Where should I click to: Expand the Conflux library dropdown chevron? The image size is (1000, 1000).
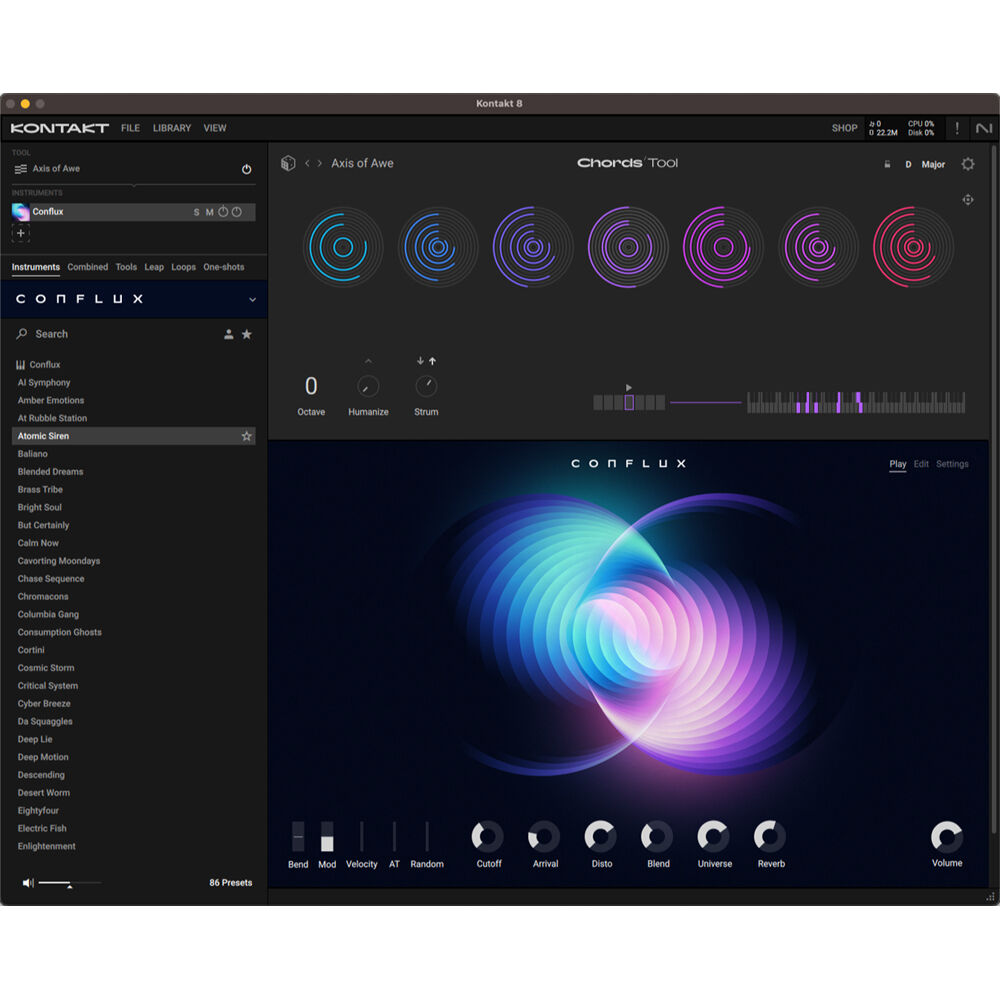(x=252, y=299)
